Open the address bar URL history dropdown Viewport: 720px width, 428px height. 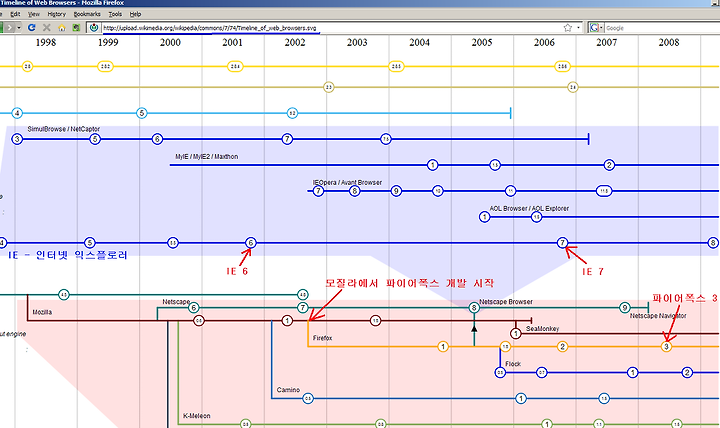tap(578, 28)
